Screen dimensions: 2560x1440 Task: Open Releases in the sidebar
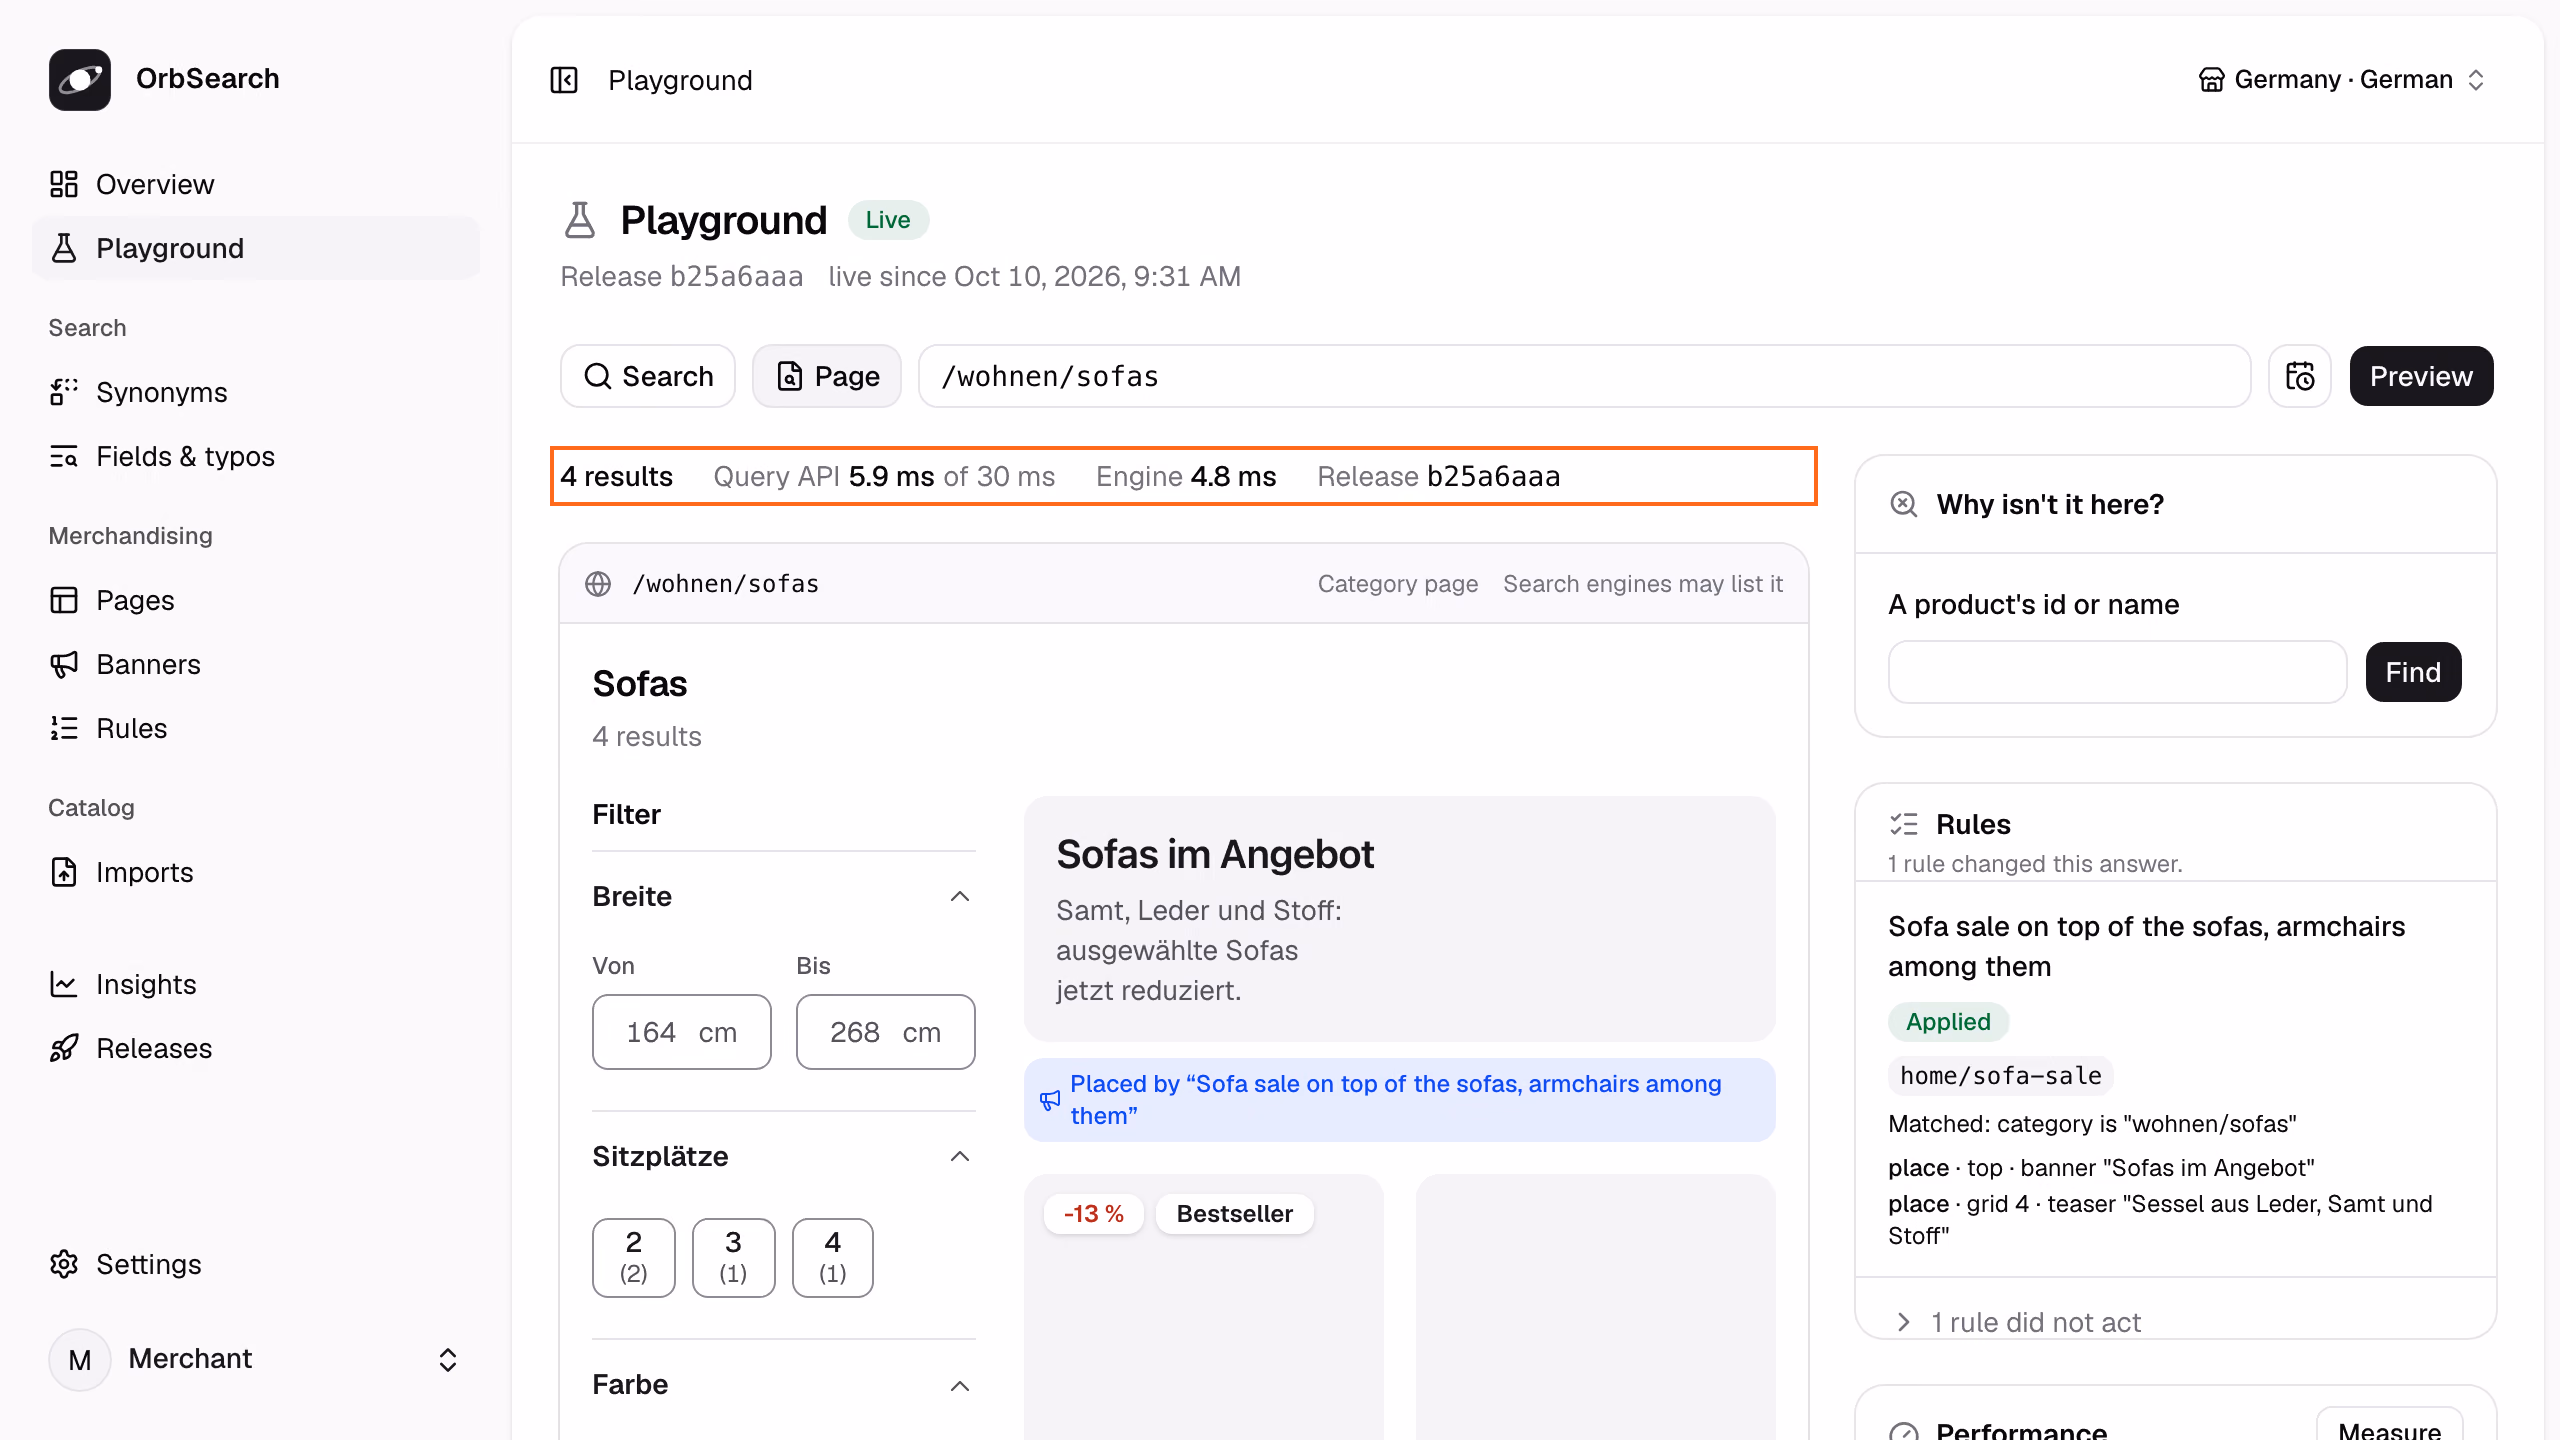pyautogui.click(x=256, y=1048)
